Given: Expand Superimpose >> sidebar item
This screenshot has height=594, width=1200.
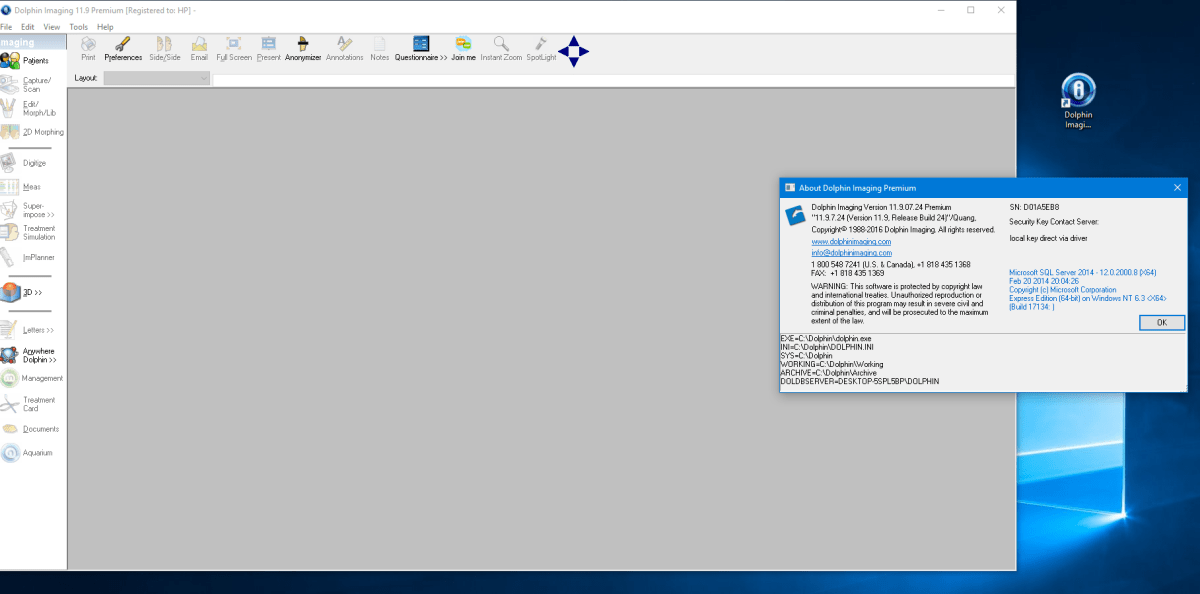Looking at the screenshot, I should coord(27,210).
